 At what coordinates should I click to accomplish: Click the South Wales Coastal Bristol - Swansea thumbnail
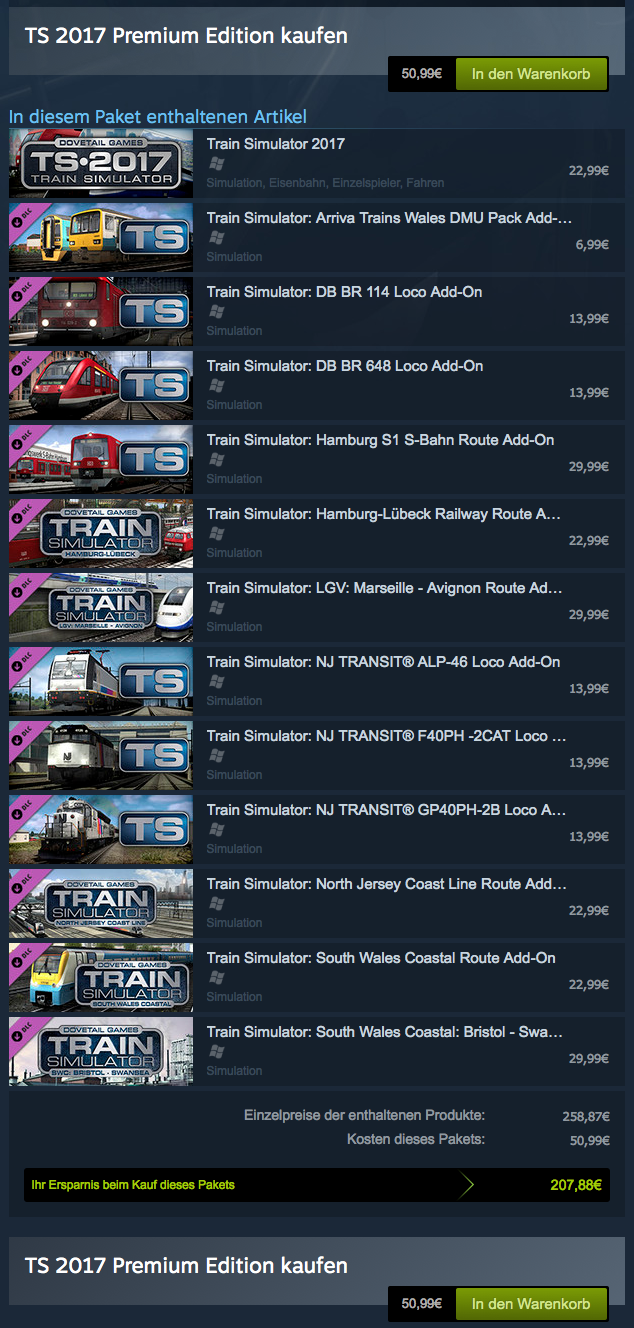point(101,1051)
